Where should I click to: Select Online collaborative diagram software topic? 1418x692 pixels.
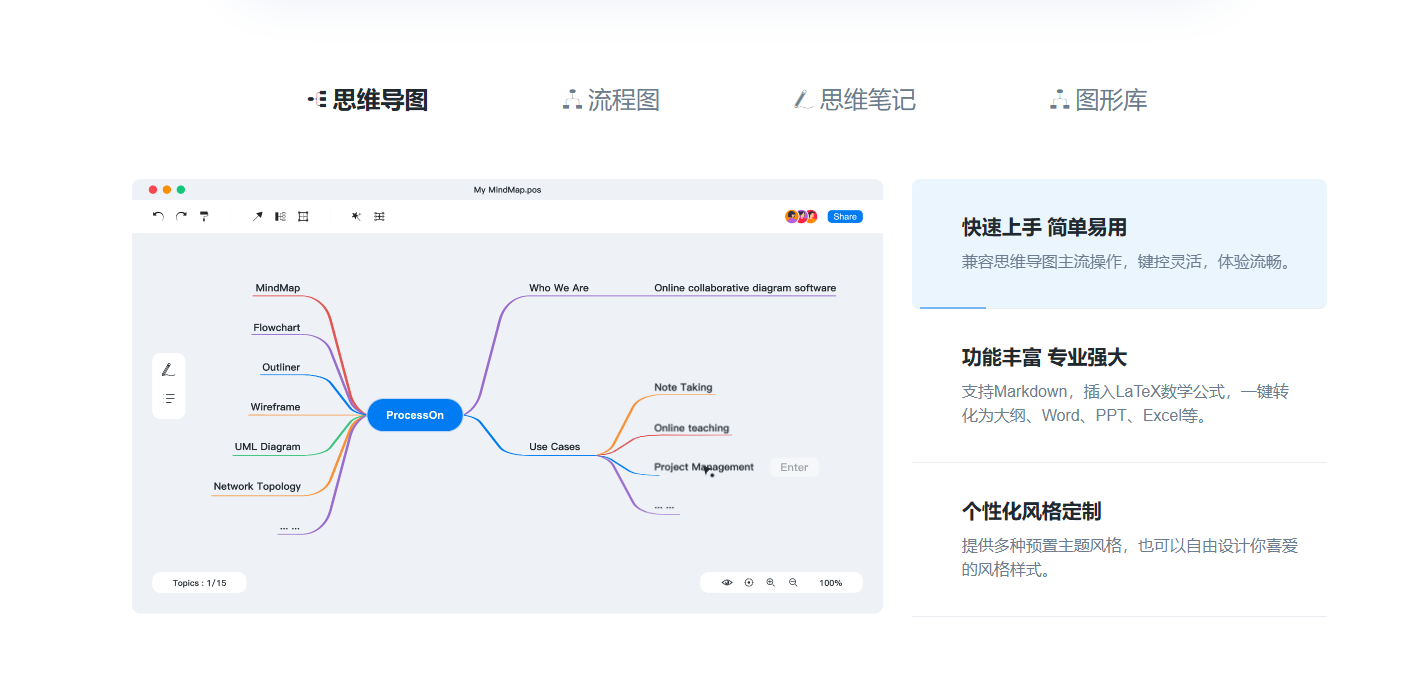click(745, 288)
